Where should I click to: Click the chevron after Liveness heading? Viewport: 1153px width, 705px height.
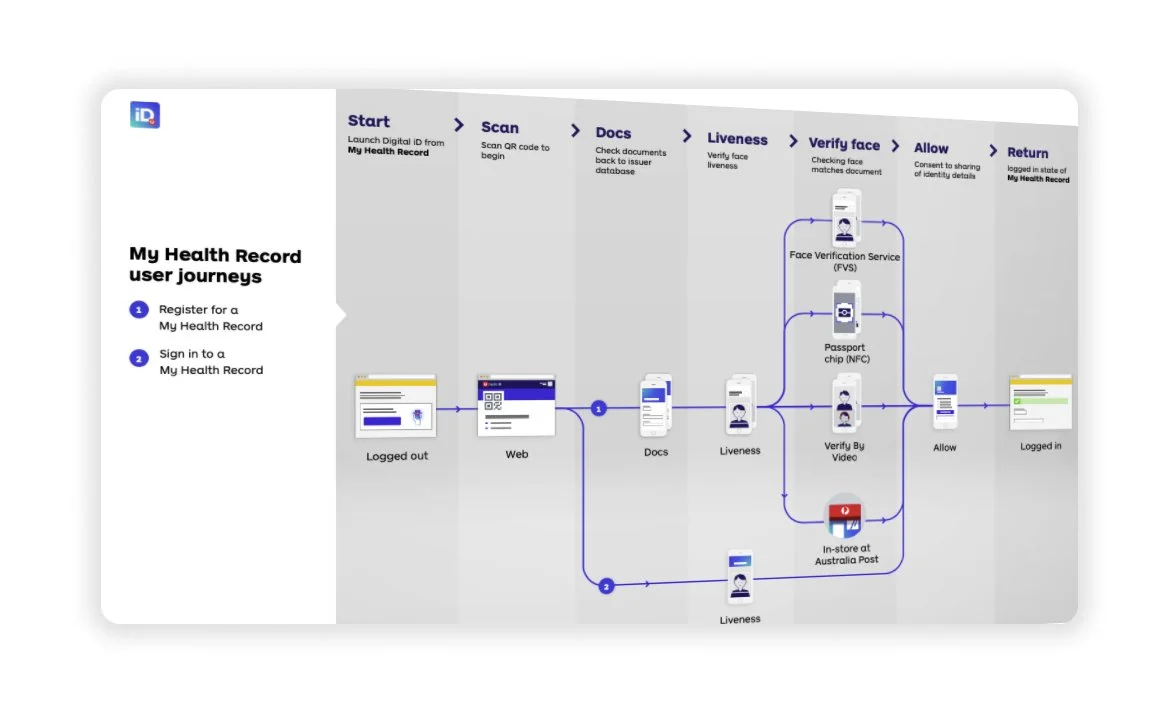tap(793, 141)
